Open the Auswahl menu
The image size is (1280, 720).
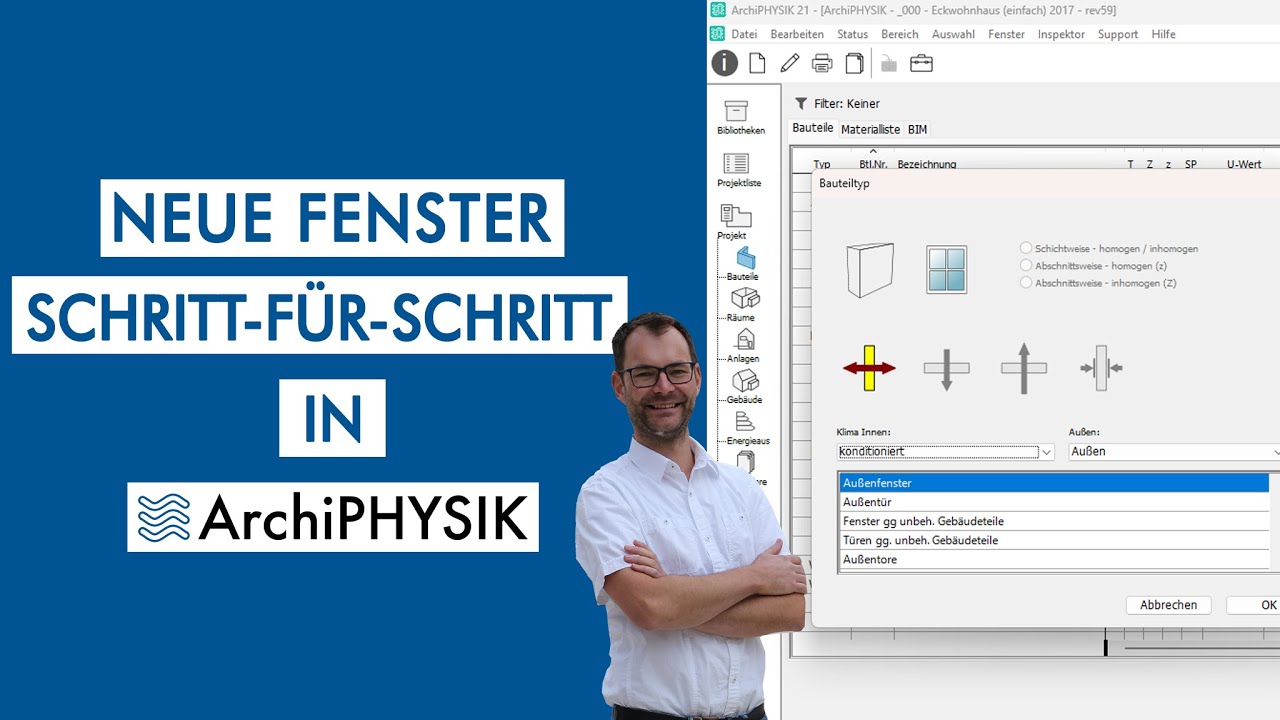[x=953, y=34]
